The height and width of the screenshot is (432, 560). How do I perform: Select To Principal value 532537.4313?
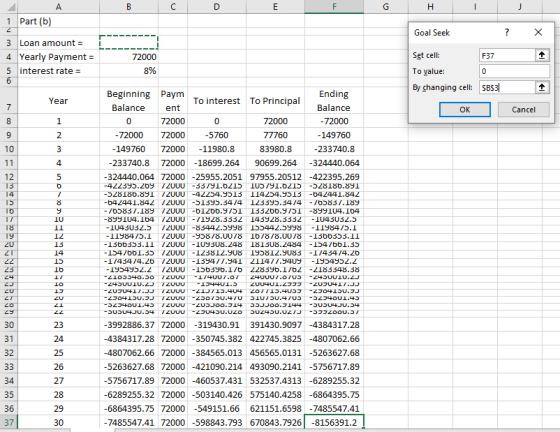click(x=275, y=381)
